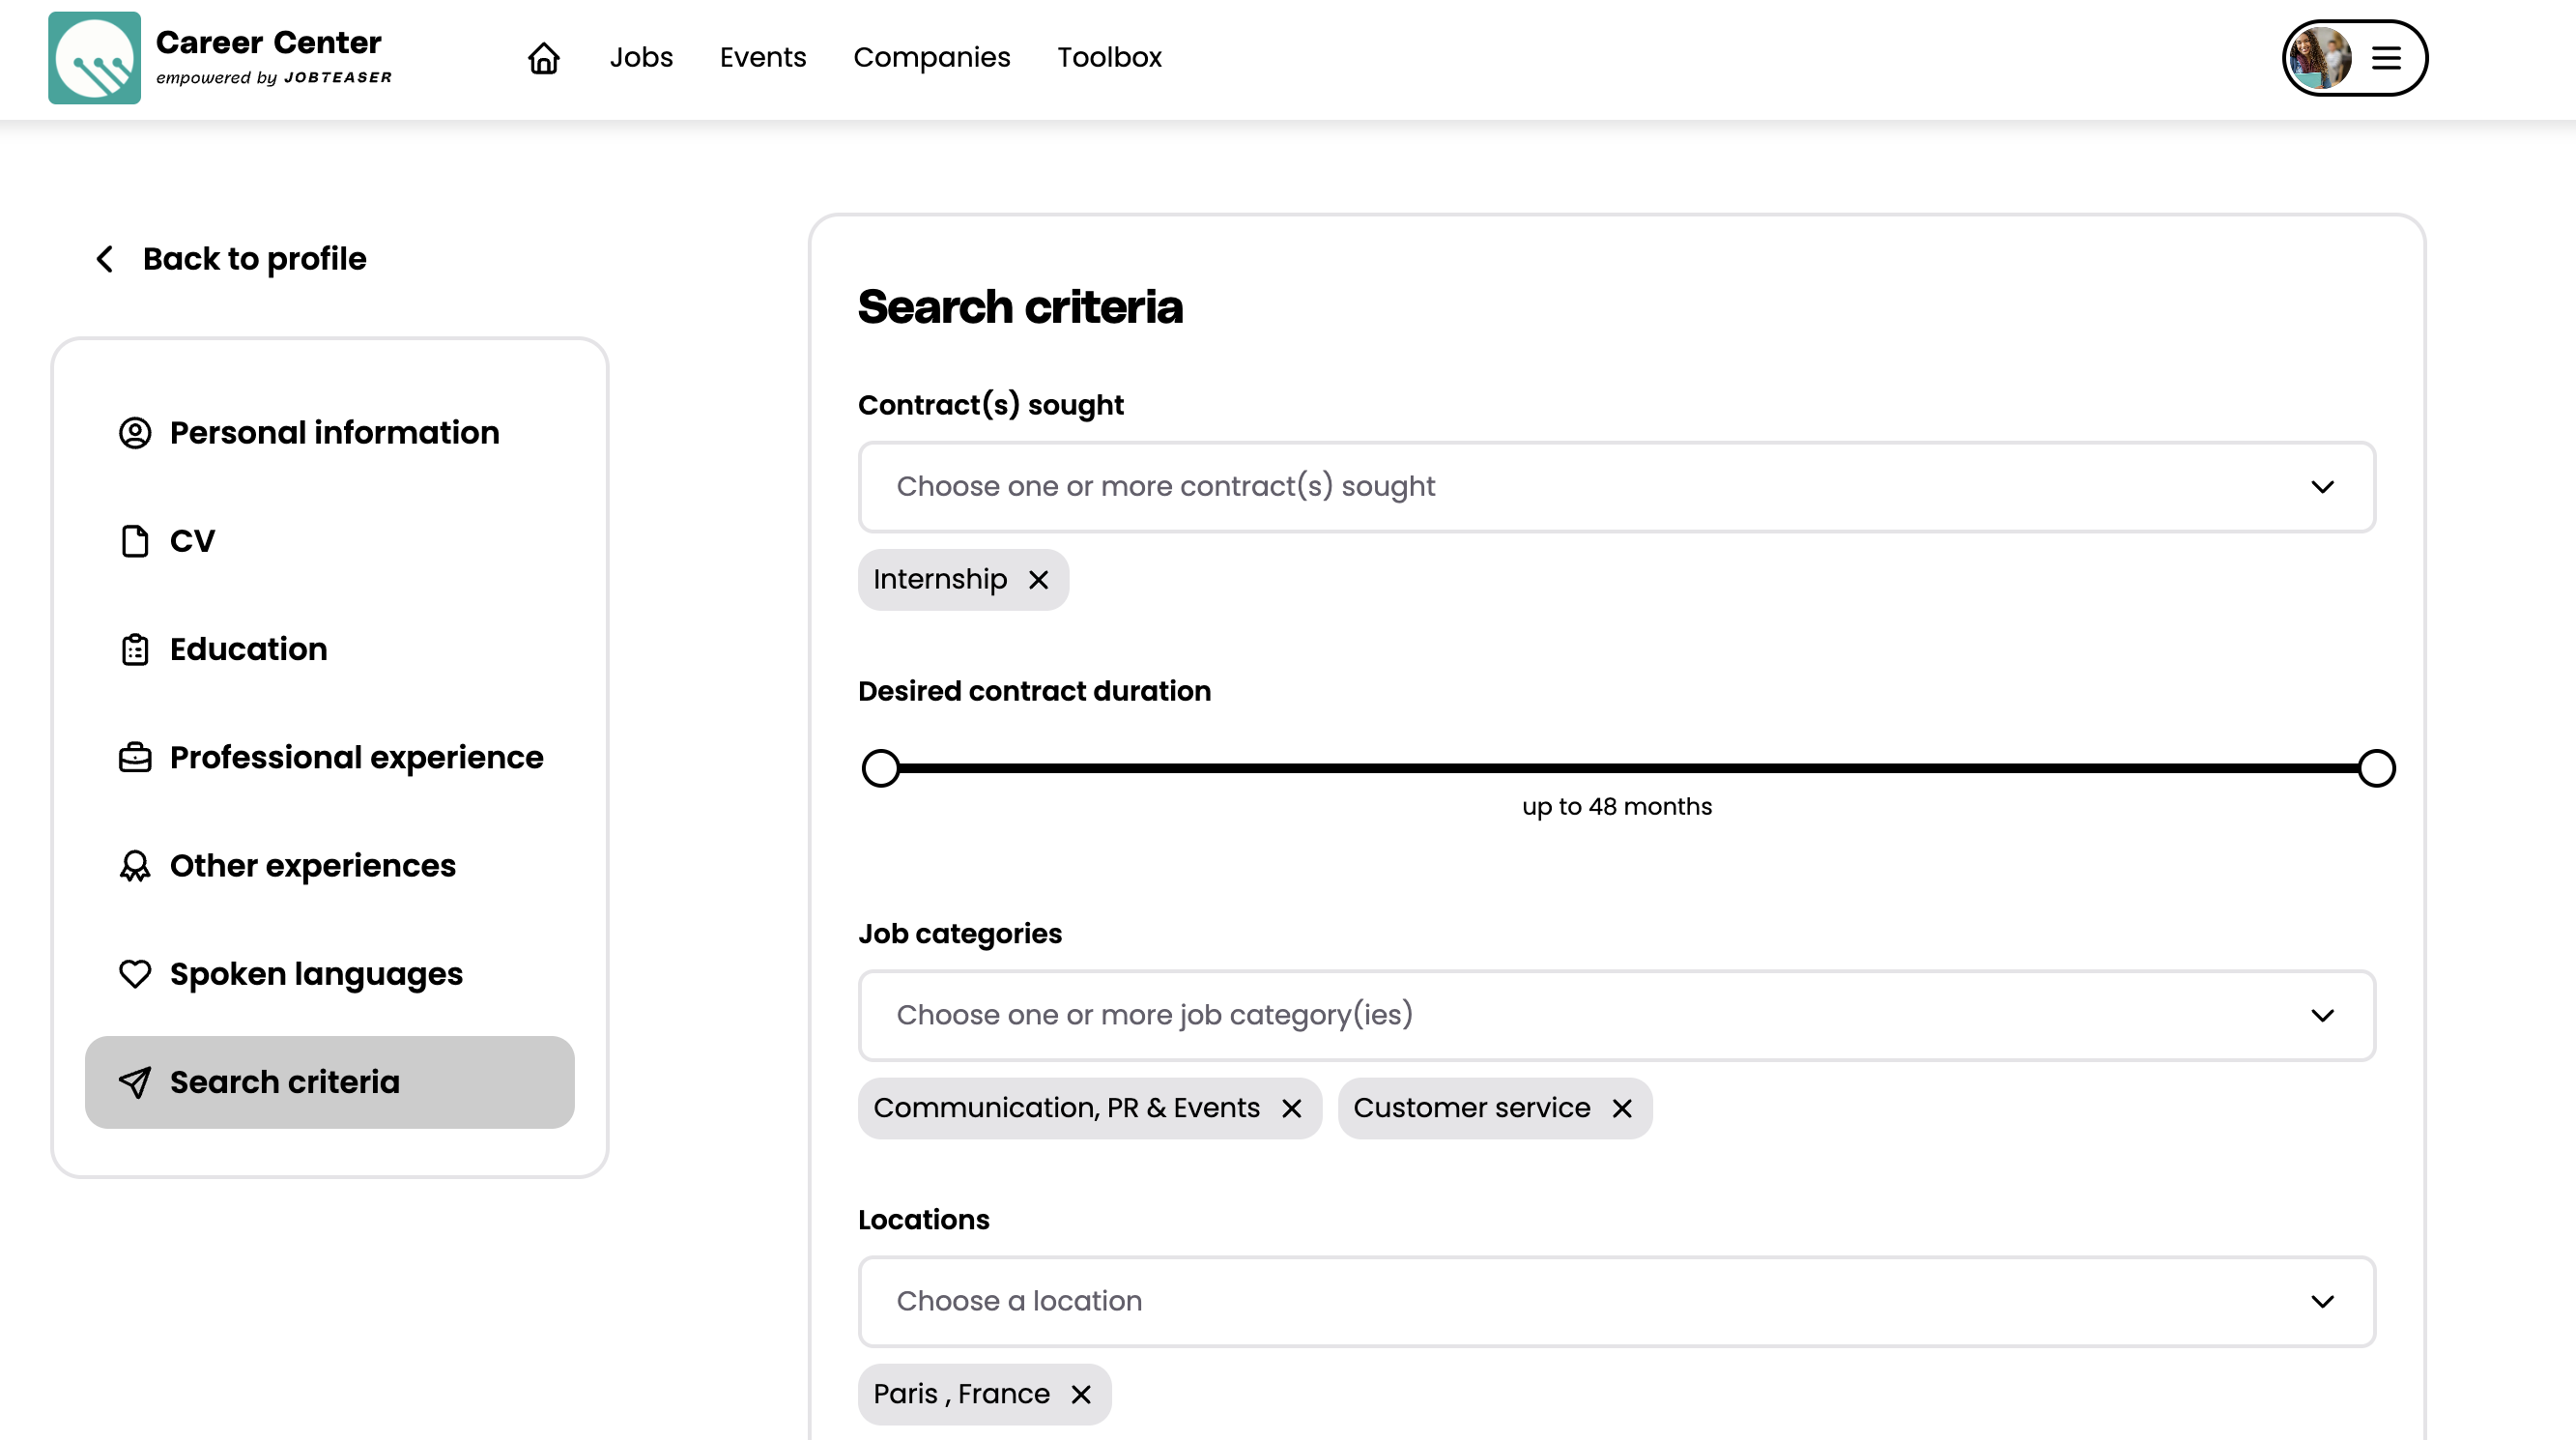The width and height of the screenshot is (2576, 1440).
Task: Open the Toolbox menu item
Action: tap(1109, 58)
